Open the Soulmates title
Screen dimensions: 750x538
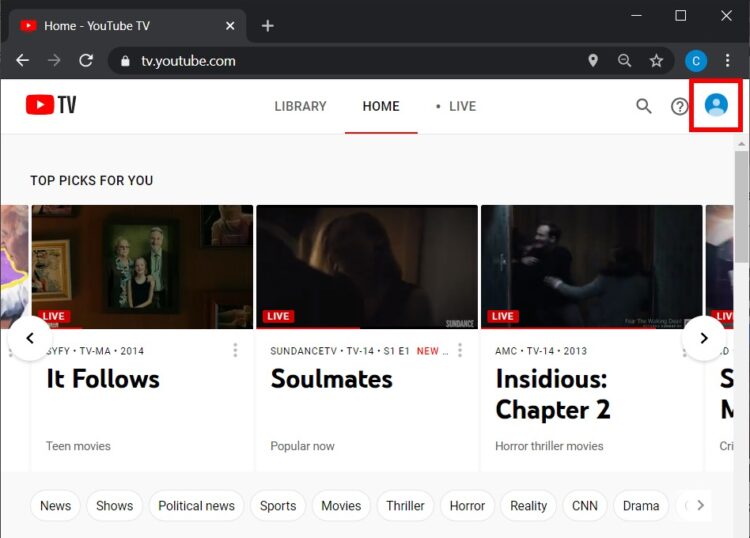pos(331,379)
